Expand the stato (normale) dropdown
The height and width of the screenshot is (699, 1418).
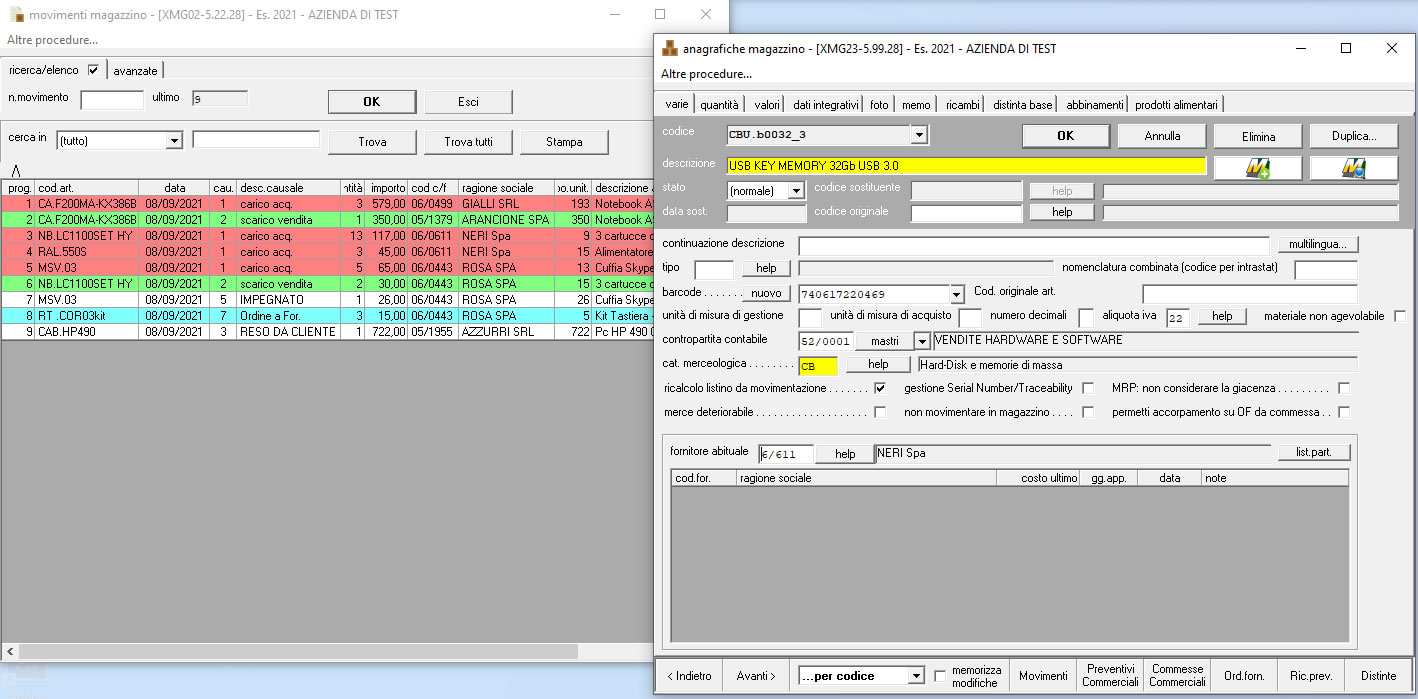coord(796,190)
